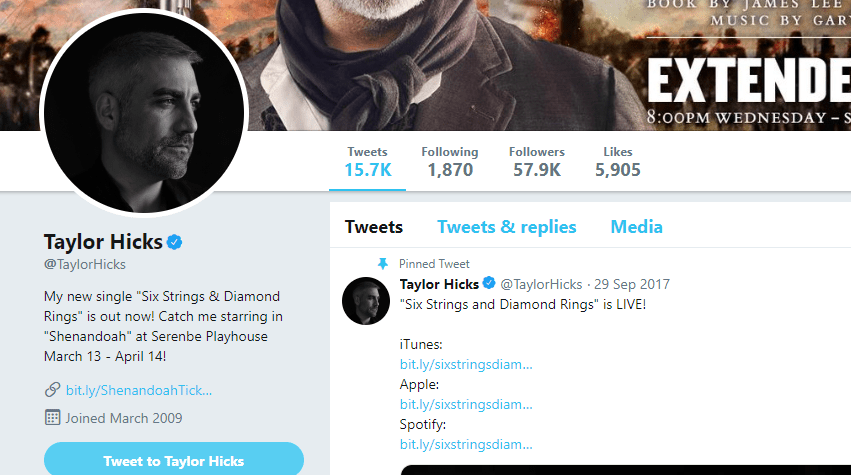Screen dimensions: 851x475
Task: Open the Following 1,870 list
Action: 449,162
